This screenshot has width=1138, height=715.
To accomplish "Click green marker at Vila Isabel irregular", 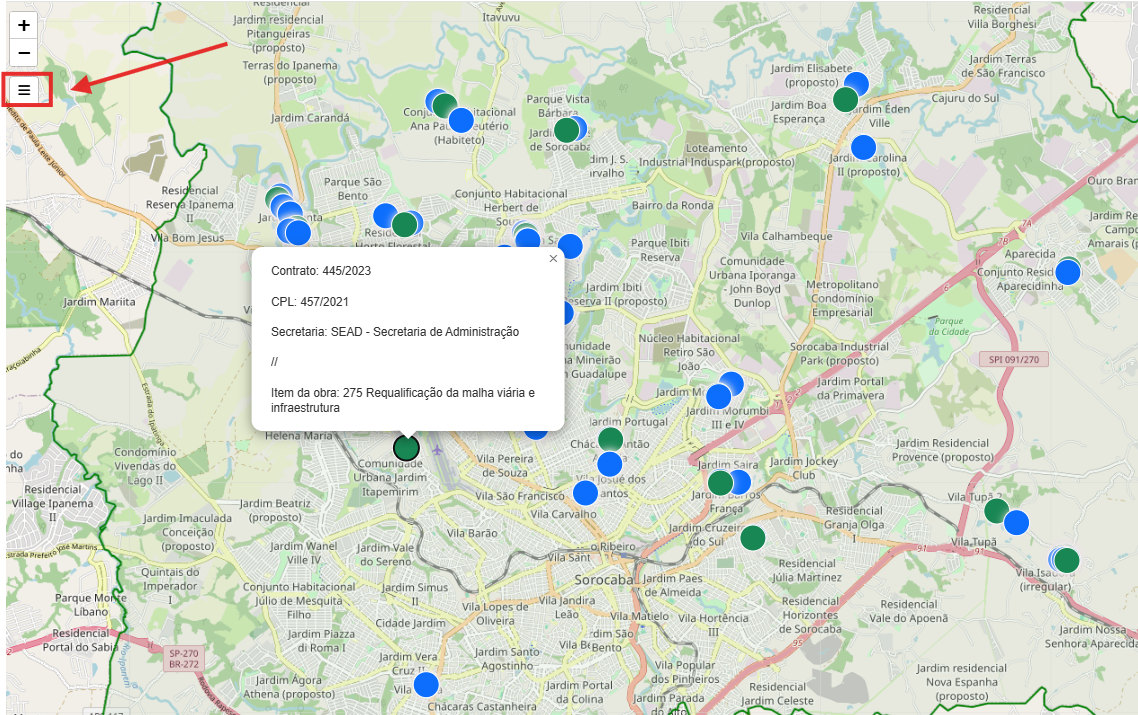I will 1068,561.
